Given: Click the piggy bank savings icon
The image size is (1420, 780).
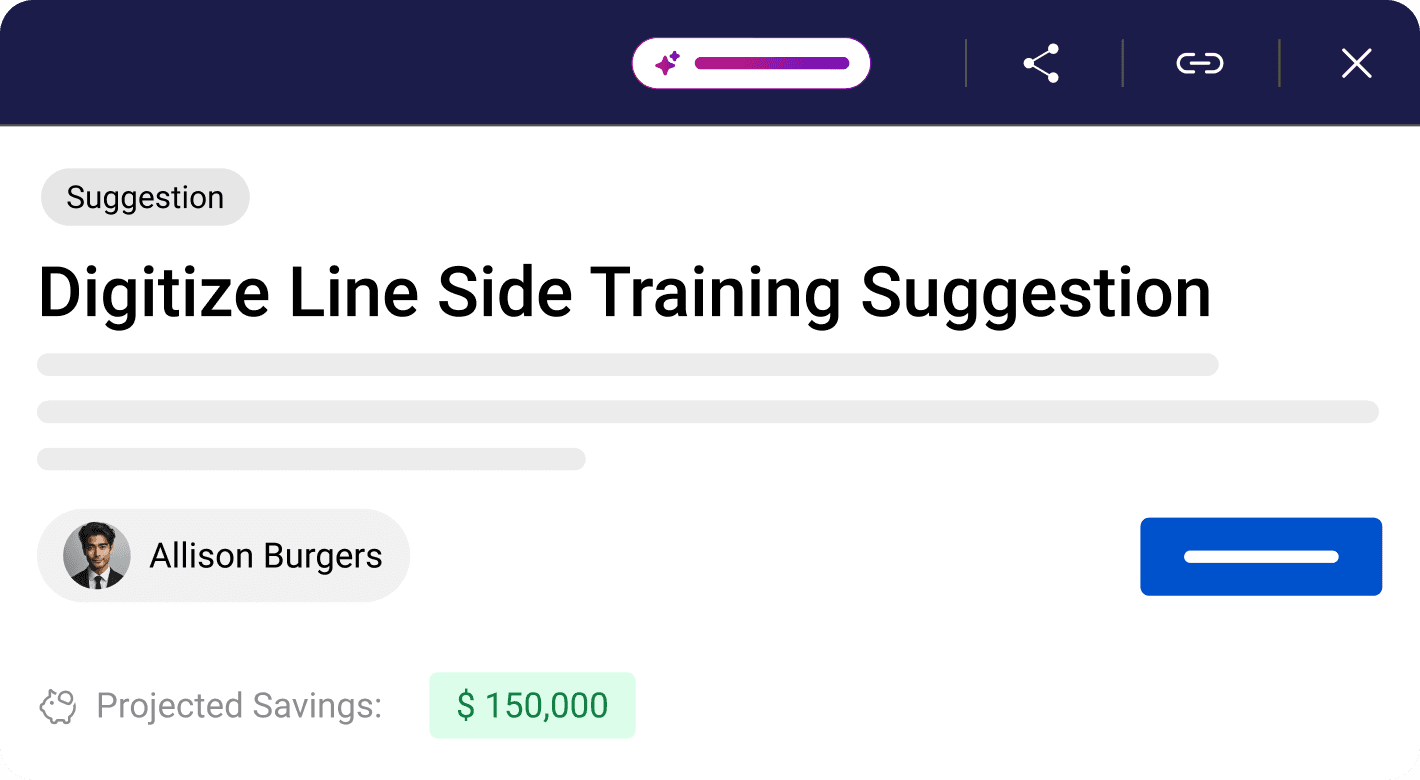Looking at the screenshot, I should click(58, 707).
